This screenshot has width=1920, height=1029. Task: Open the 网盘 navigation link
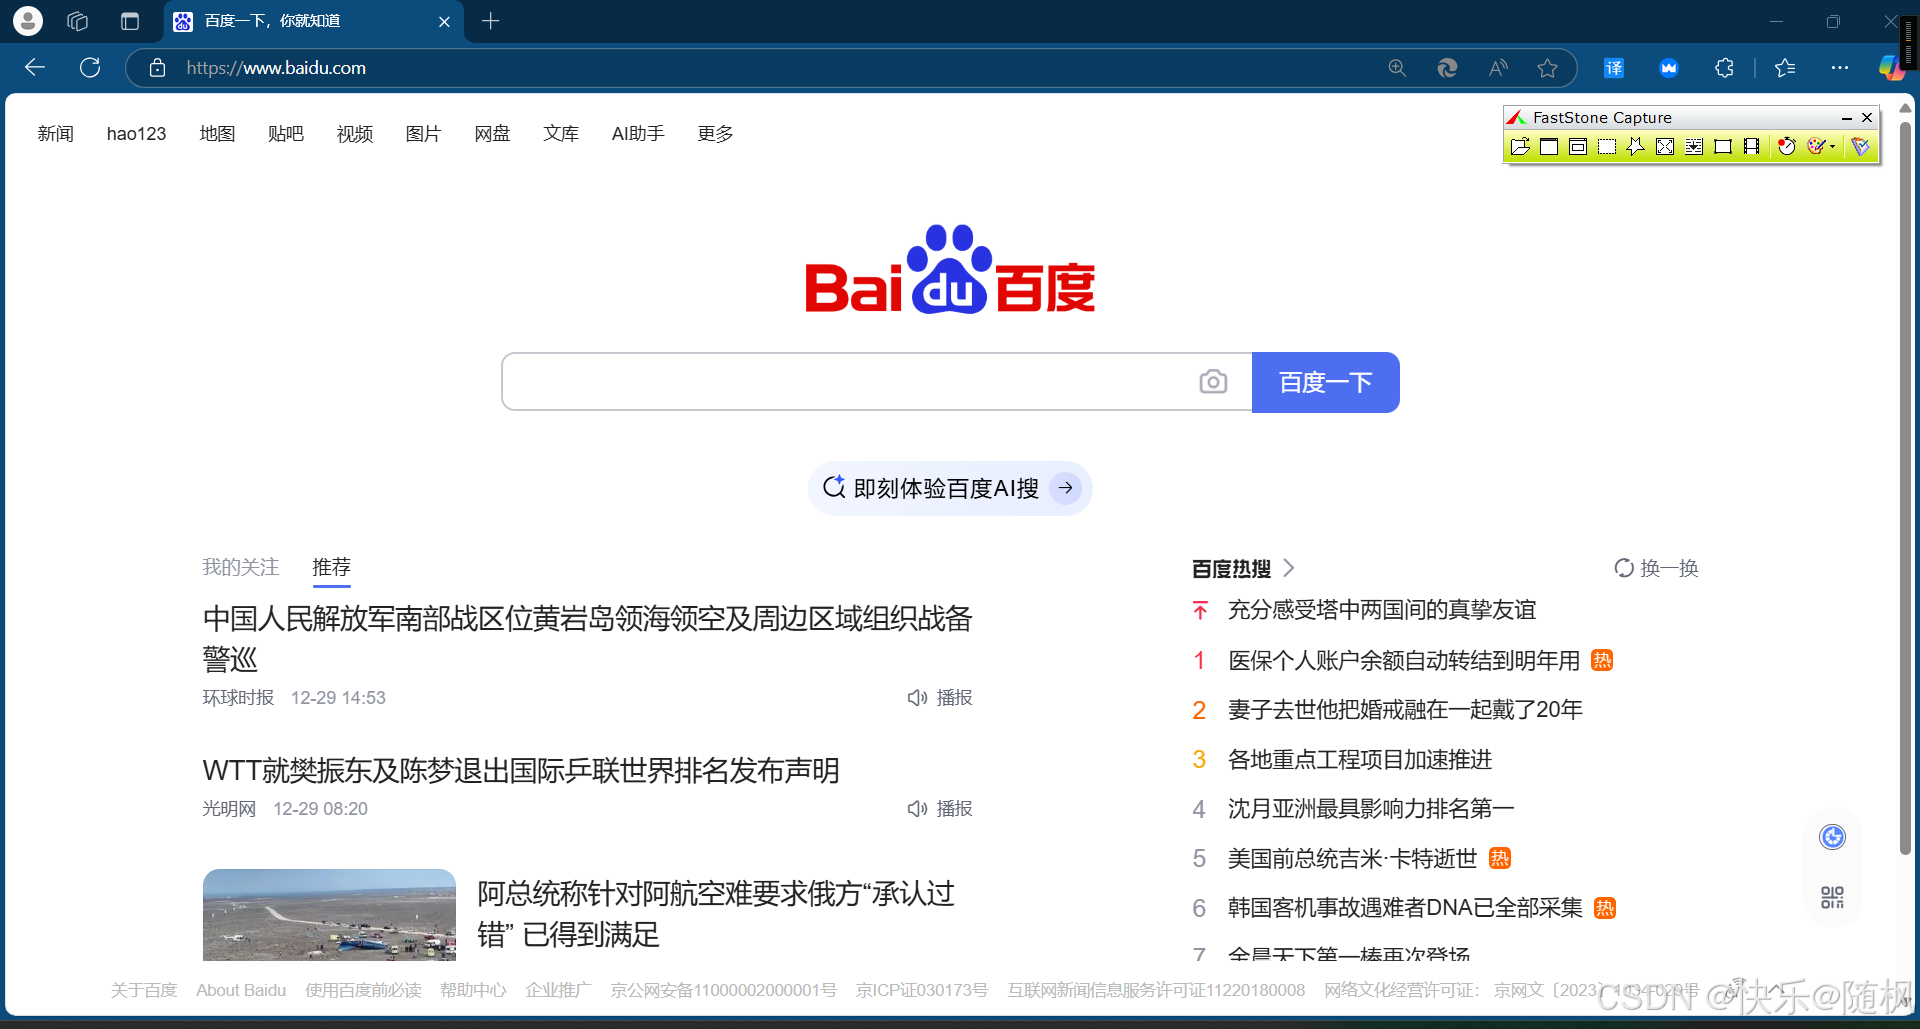[x=492, y=134]
